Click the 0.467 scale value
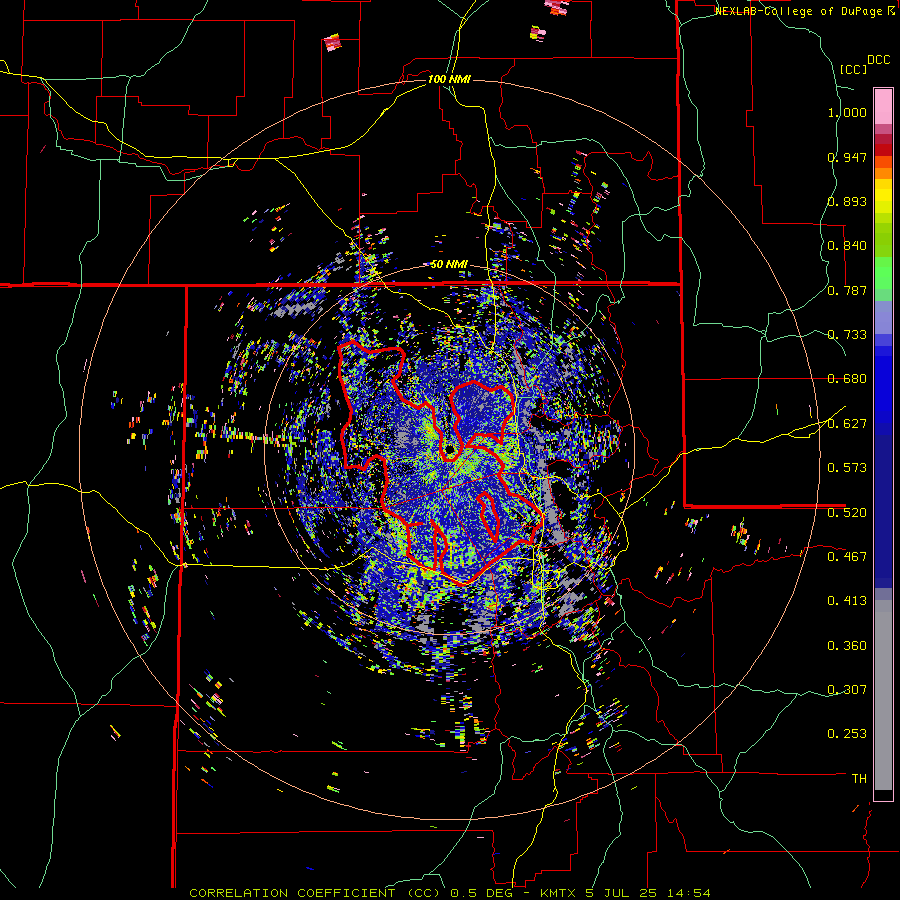Viewport: 900px width, 900px height. [847, 556]
